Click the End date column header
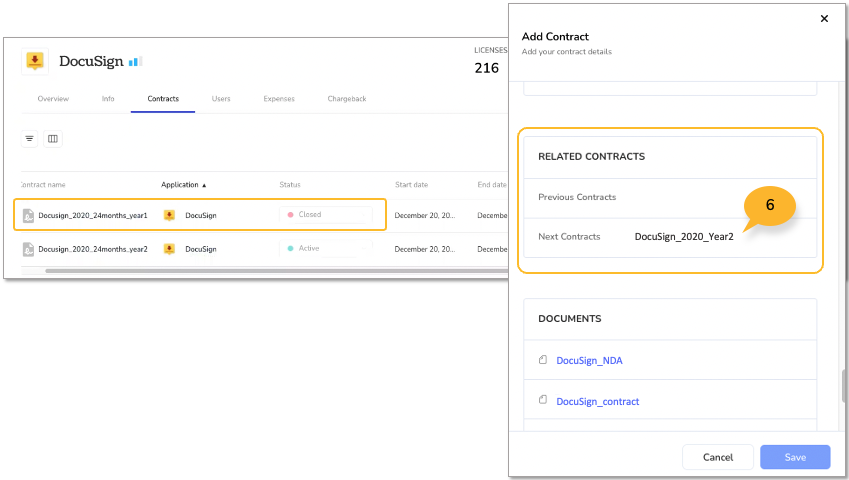The height and width of the screenshot is (480, 849). tap(492, 185)
